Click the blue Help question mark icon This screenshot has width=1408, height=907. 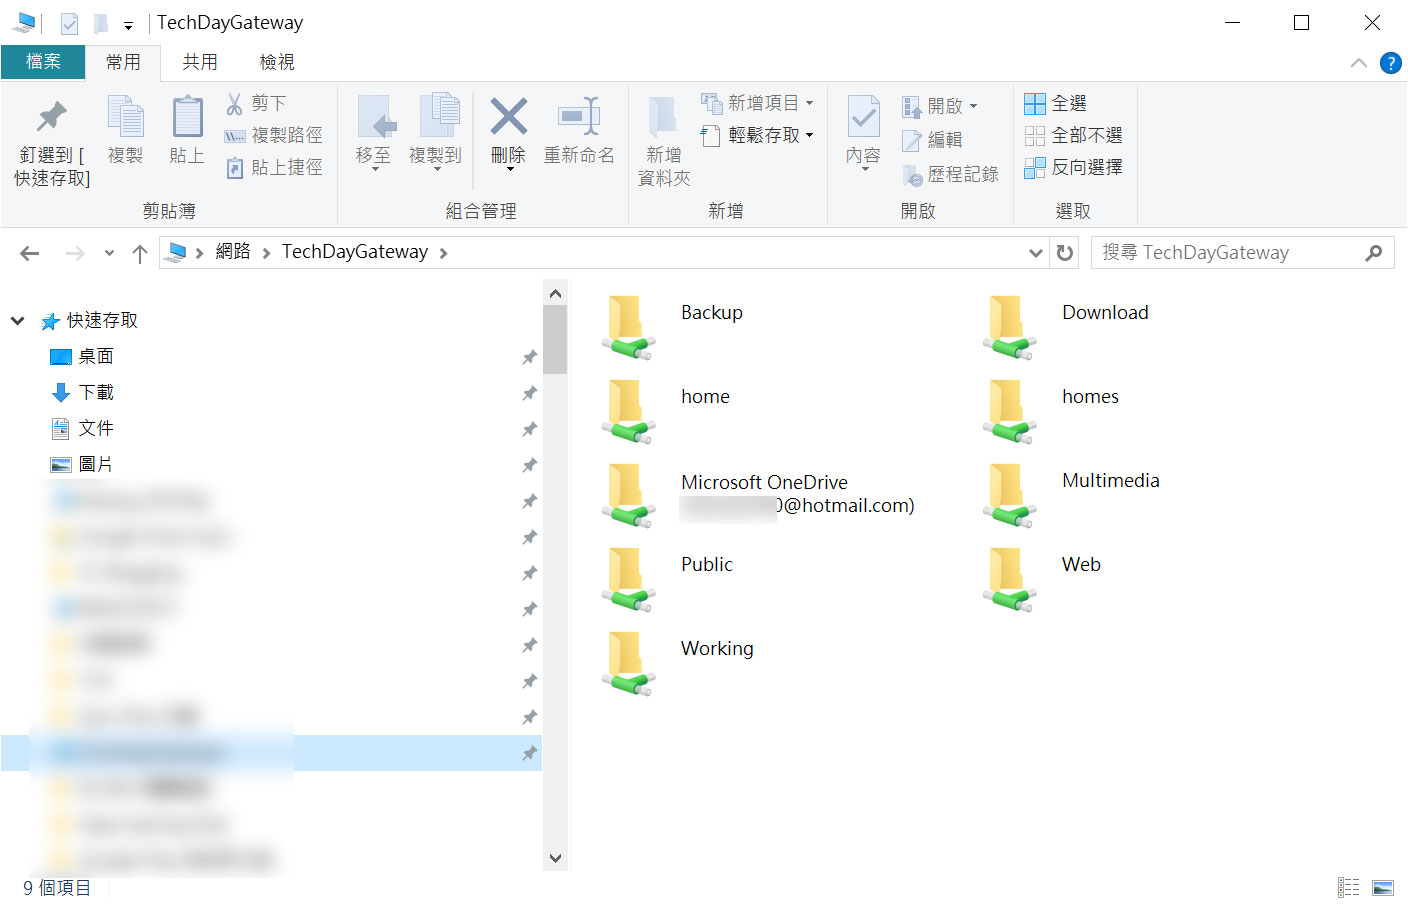[1390, 63]
